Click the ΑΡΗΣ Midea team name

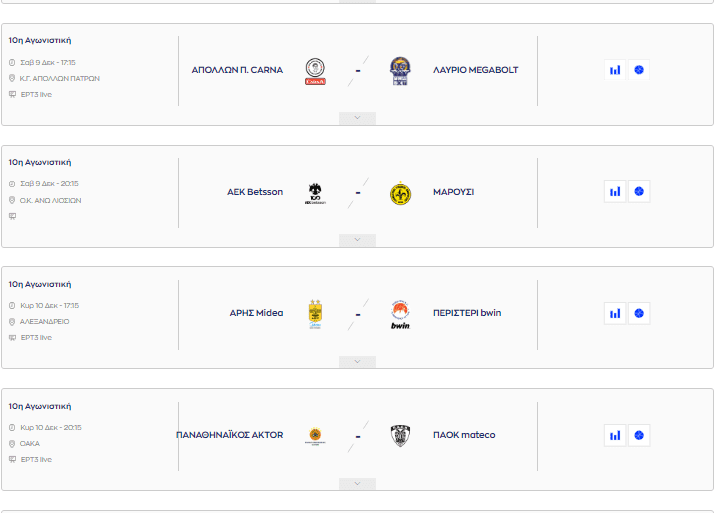pyautogui.click(x=256, y=313)
